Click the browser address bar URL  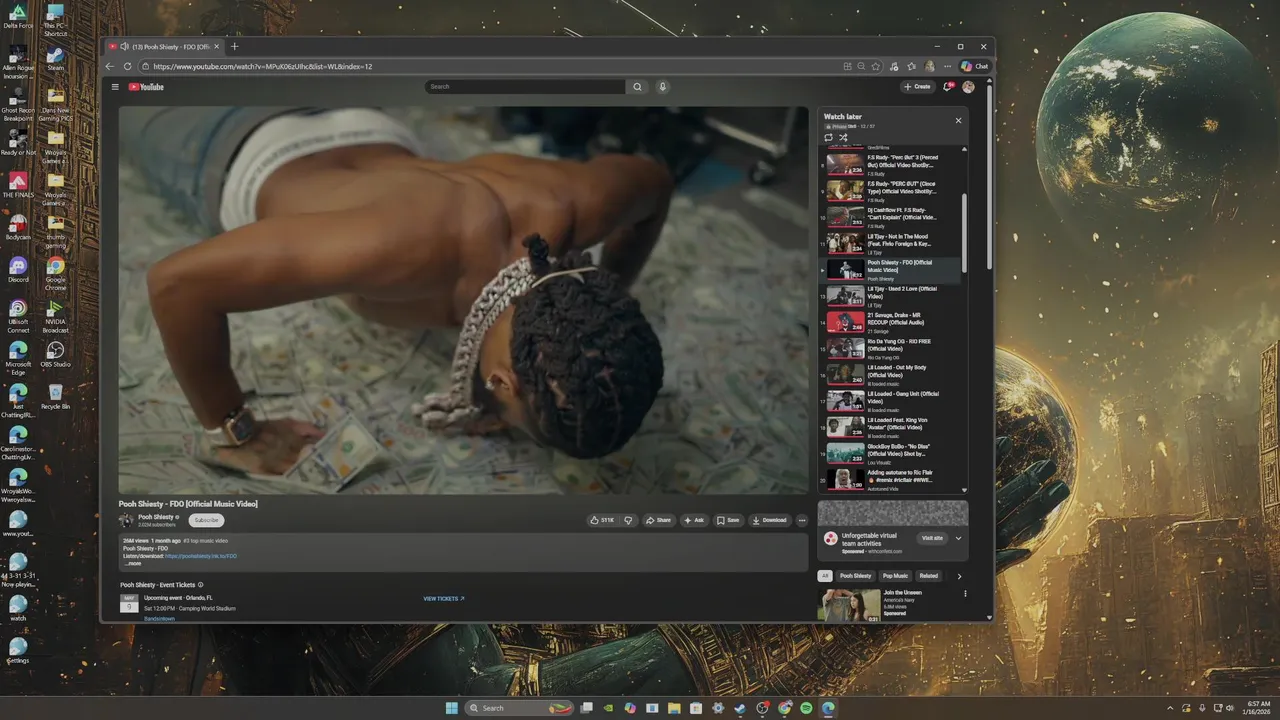[x=263, y=66]
